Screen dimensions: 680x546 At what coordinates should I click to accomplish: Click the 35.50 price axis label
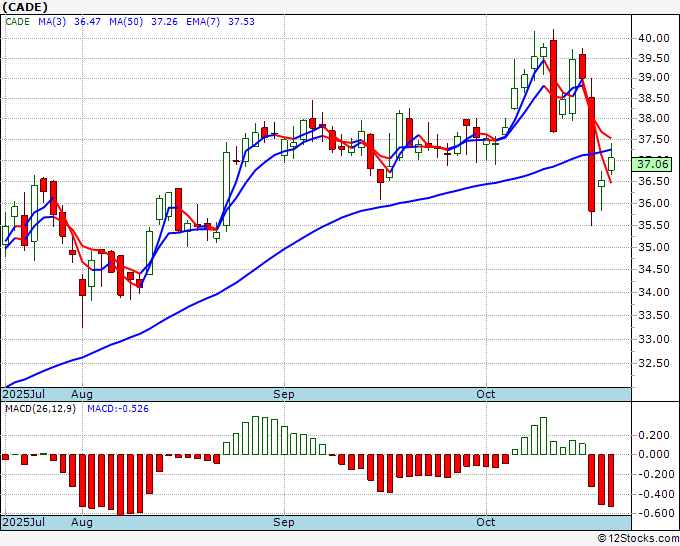(654, 225)
